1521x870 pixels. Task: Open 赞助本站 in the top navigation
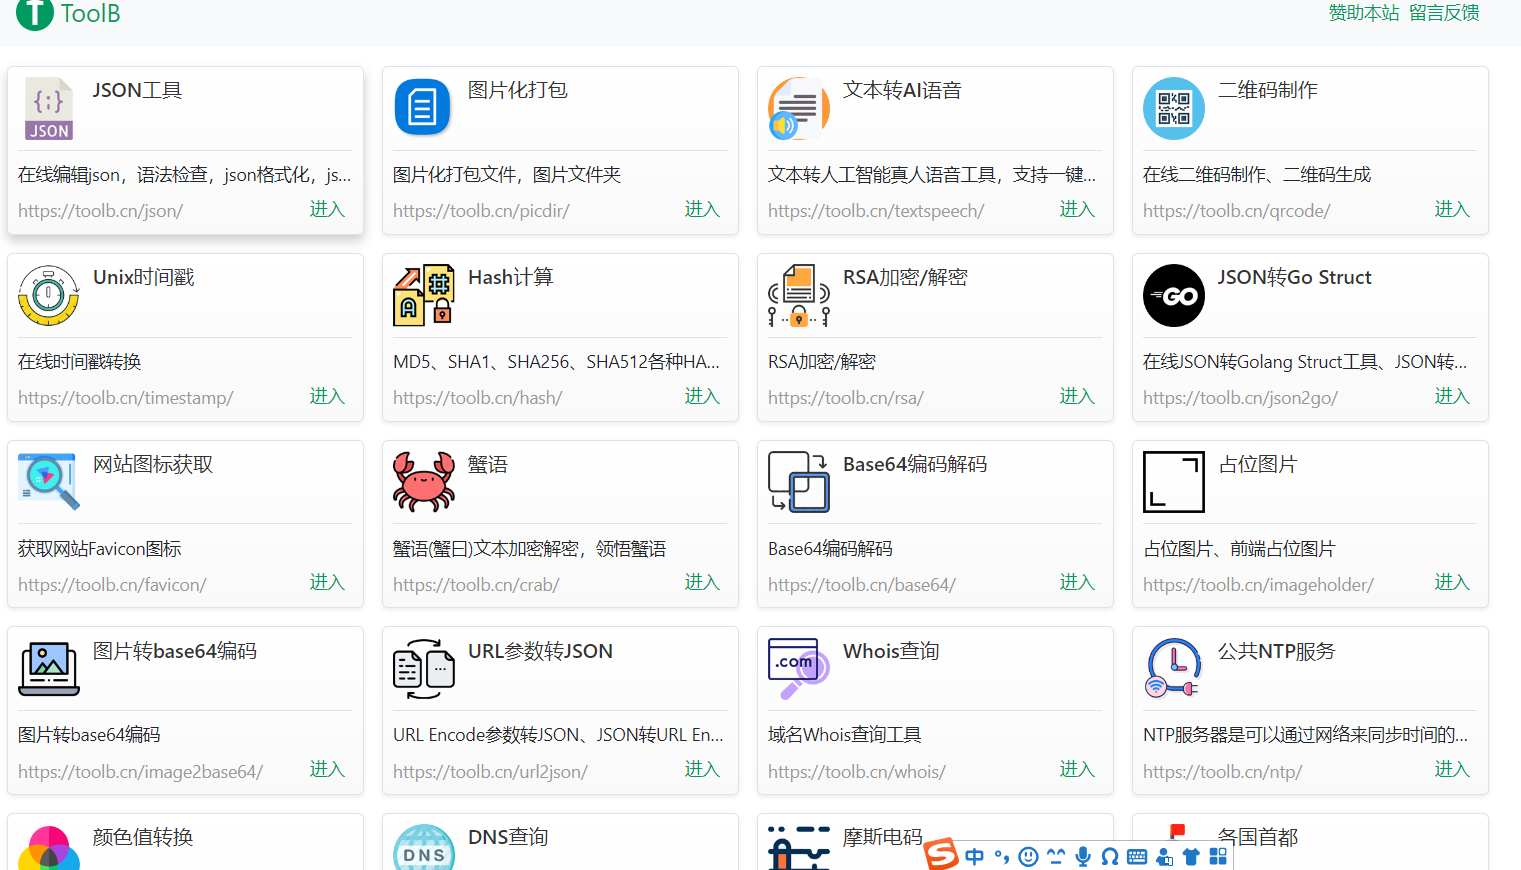[x=1363, y=13]
